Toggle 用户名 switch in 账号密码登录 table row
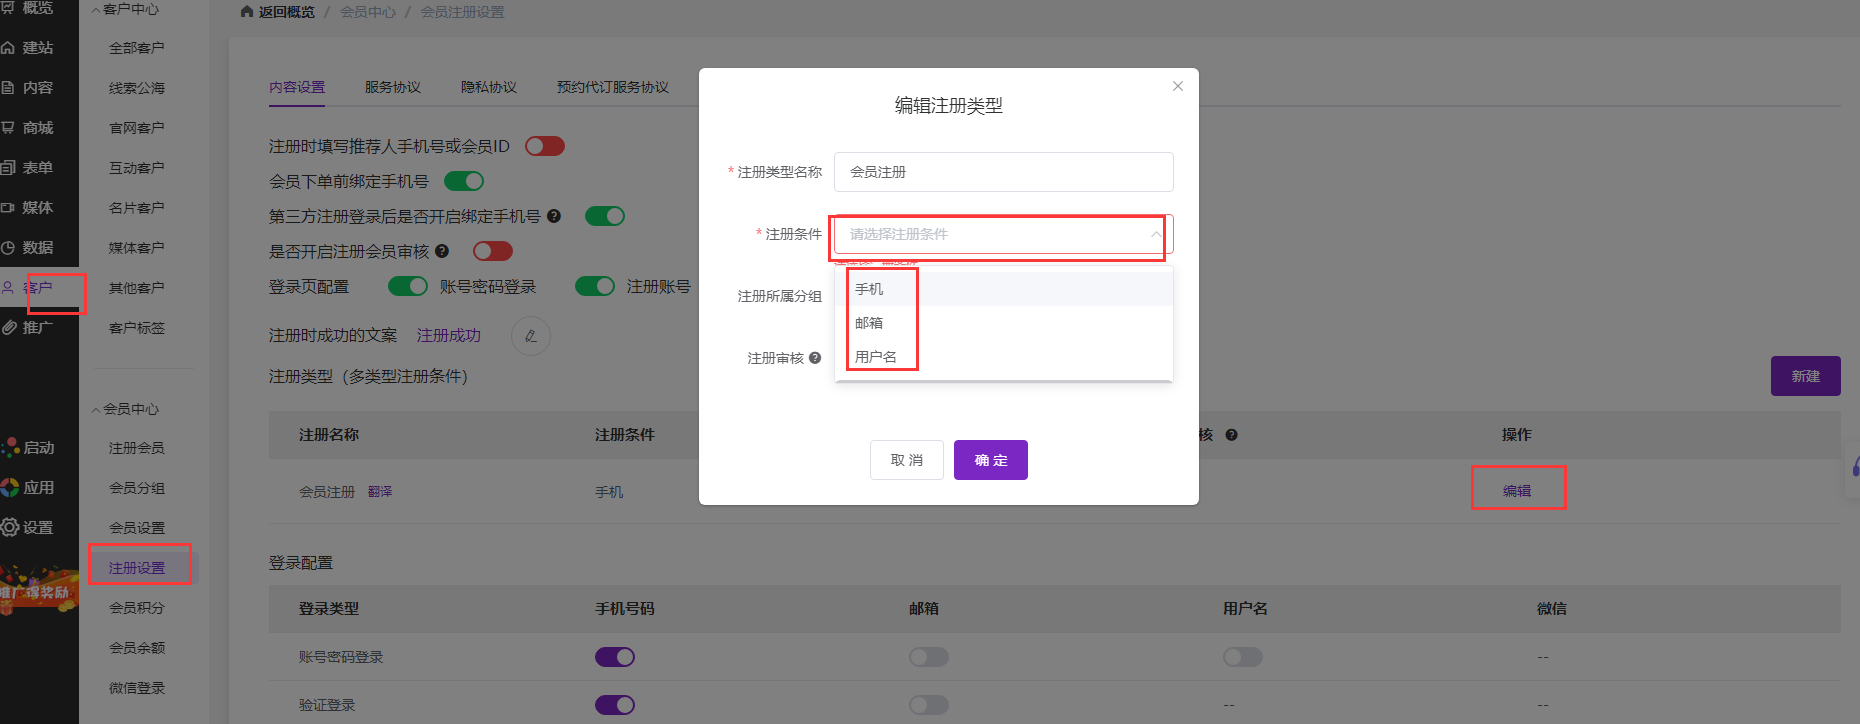 click(x=1243, y=657)
